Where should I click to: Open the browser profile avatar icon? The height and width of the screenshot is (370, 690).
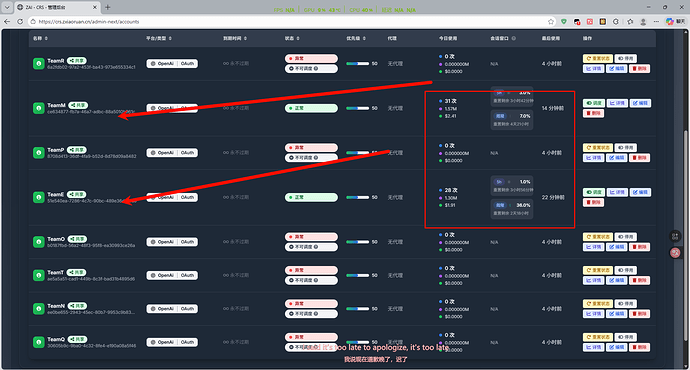coord(643,22)
